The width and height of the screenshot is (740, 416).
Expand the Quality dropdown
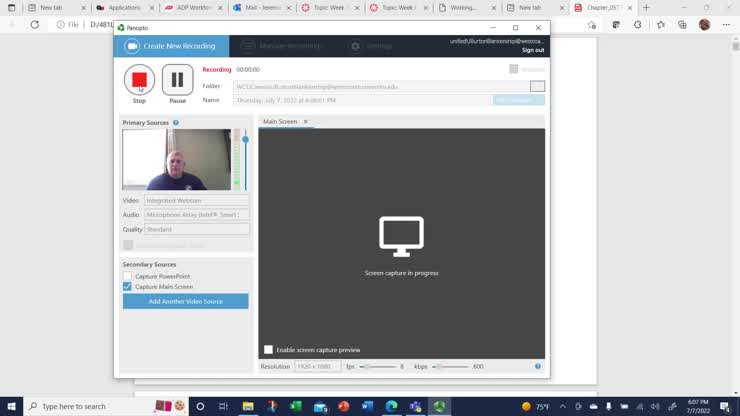coord(196,229)
